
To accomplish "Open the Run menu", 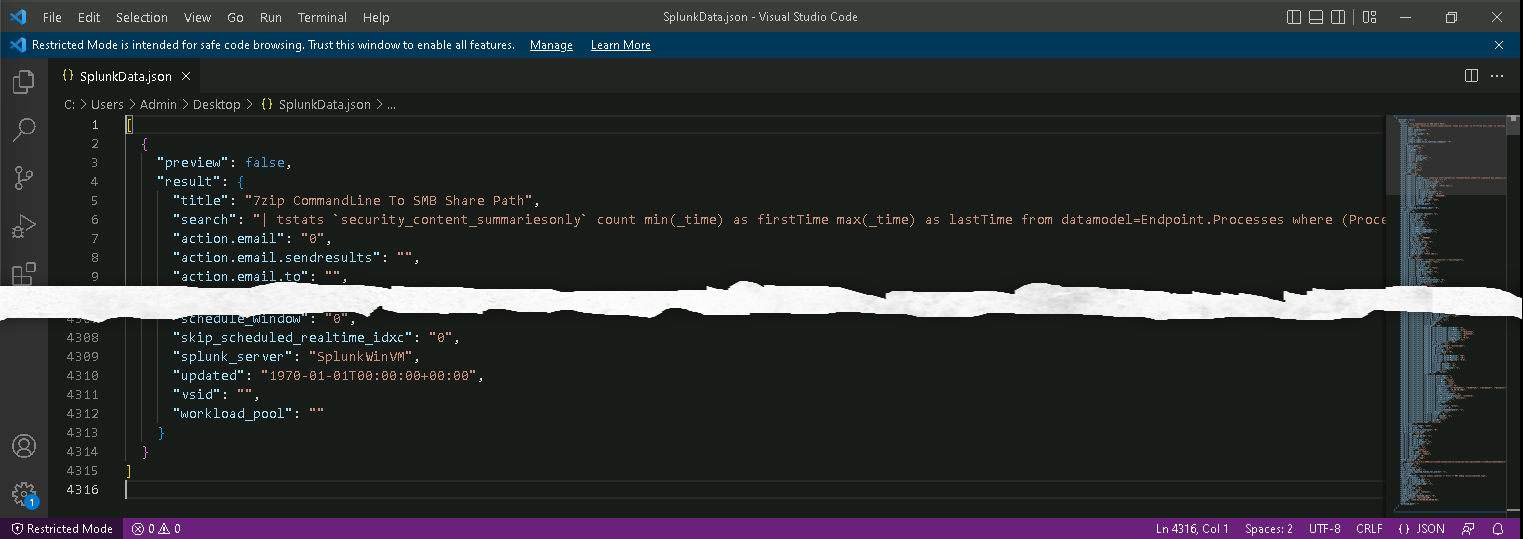I will [x=270, y=17].
